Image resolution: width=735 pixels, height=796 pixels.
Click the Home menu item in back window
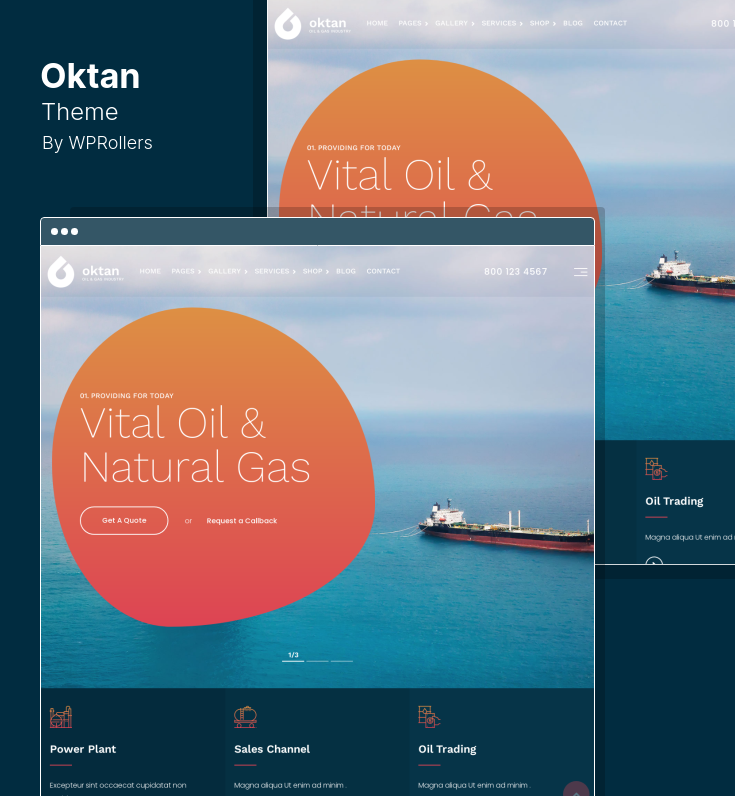377,23
